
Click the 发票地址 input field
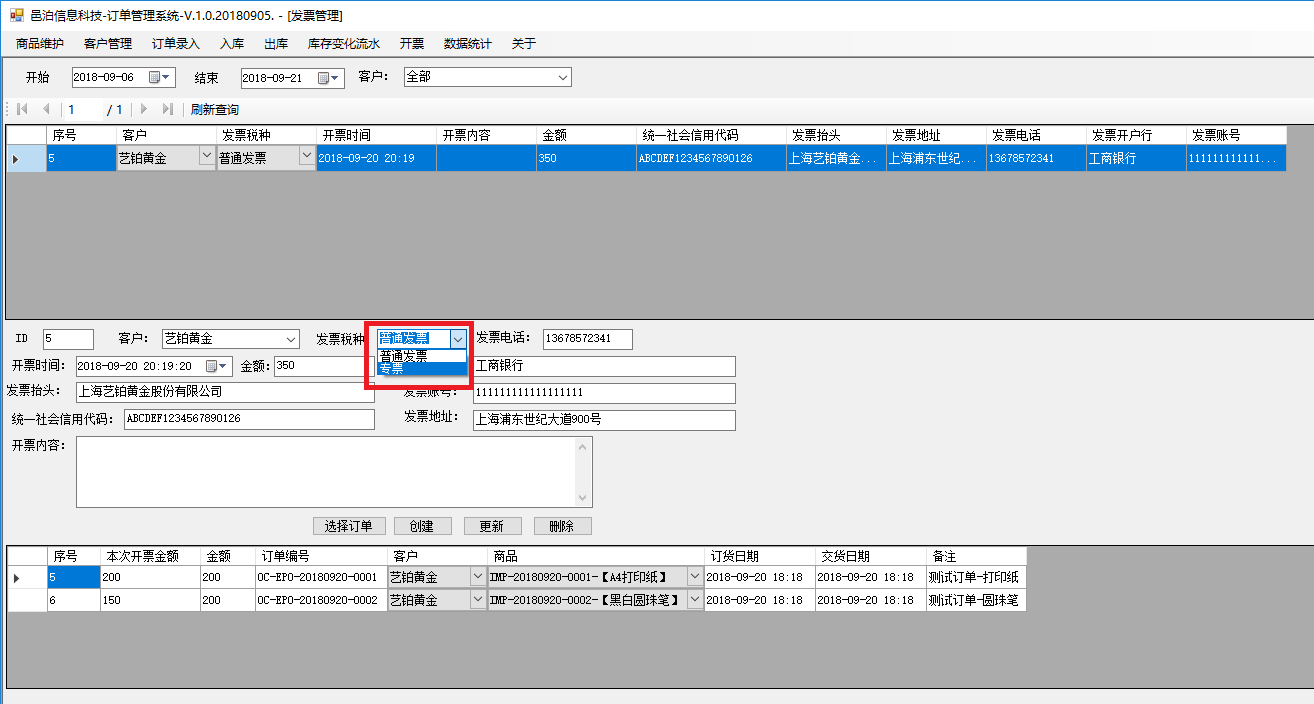[604, 420]
